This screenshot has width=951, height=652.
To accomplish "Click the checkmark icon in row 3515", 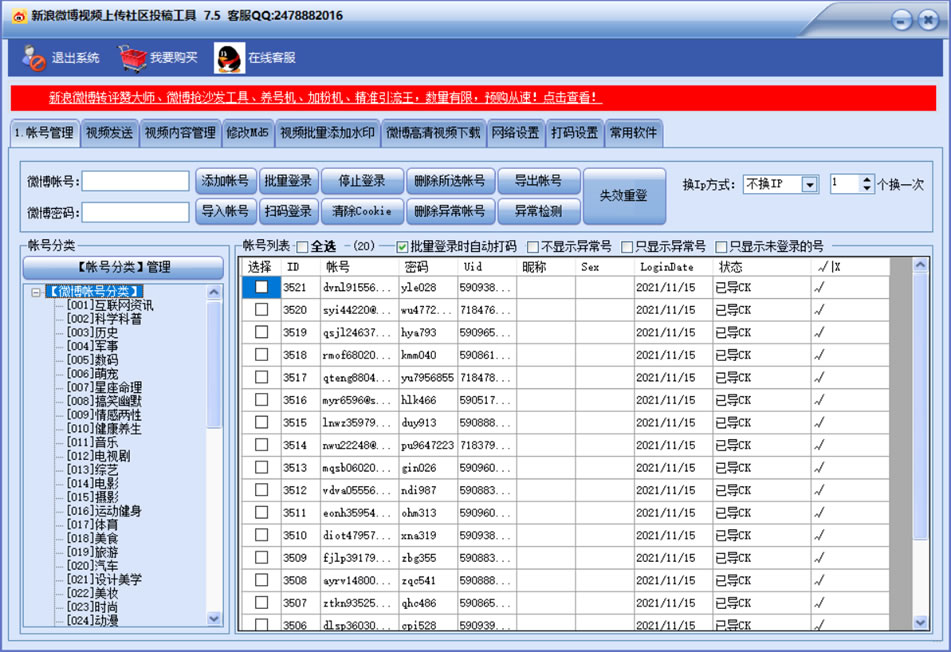I will [819, 423].
